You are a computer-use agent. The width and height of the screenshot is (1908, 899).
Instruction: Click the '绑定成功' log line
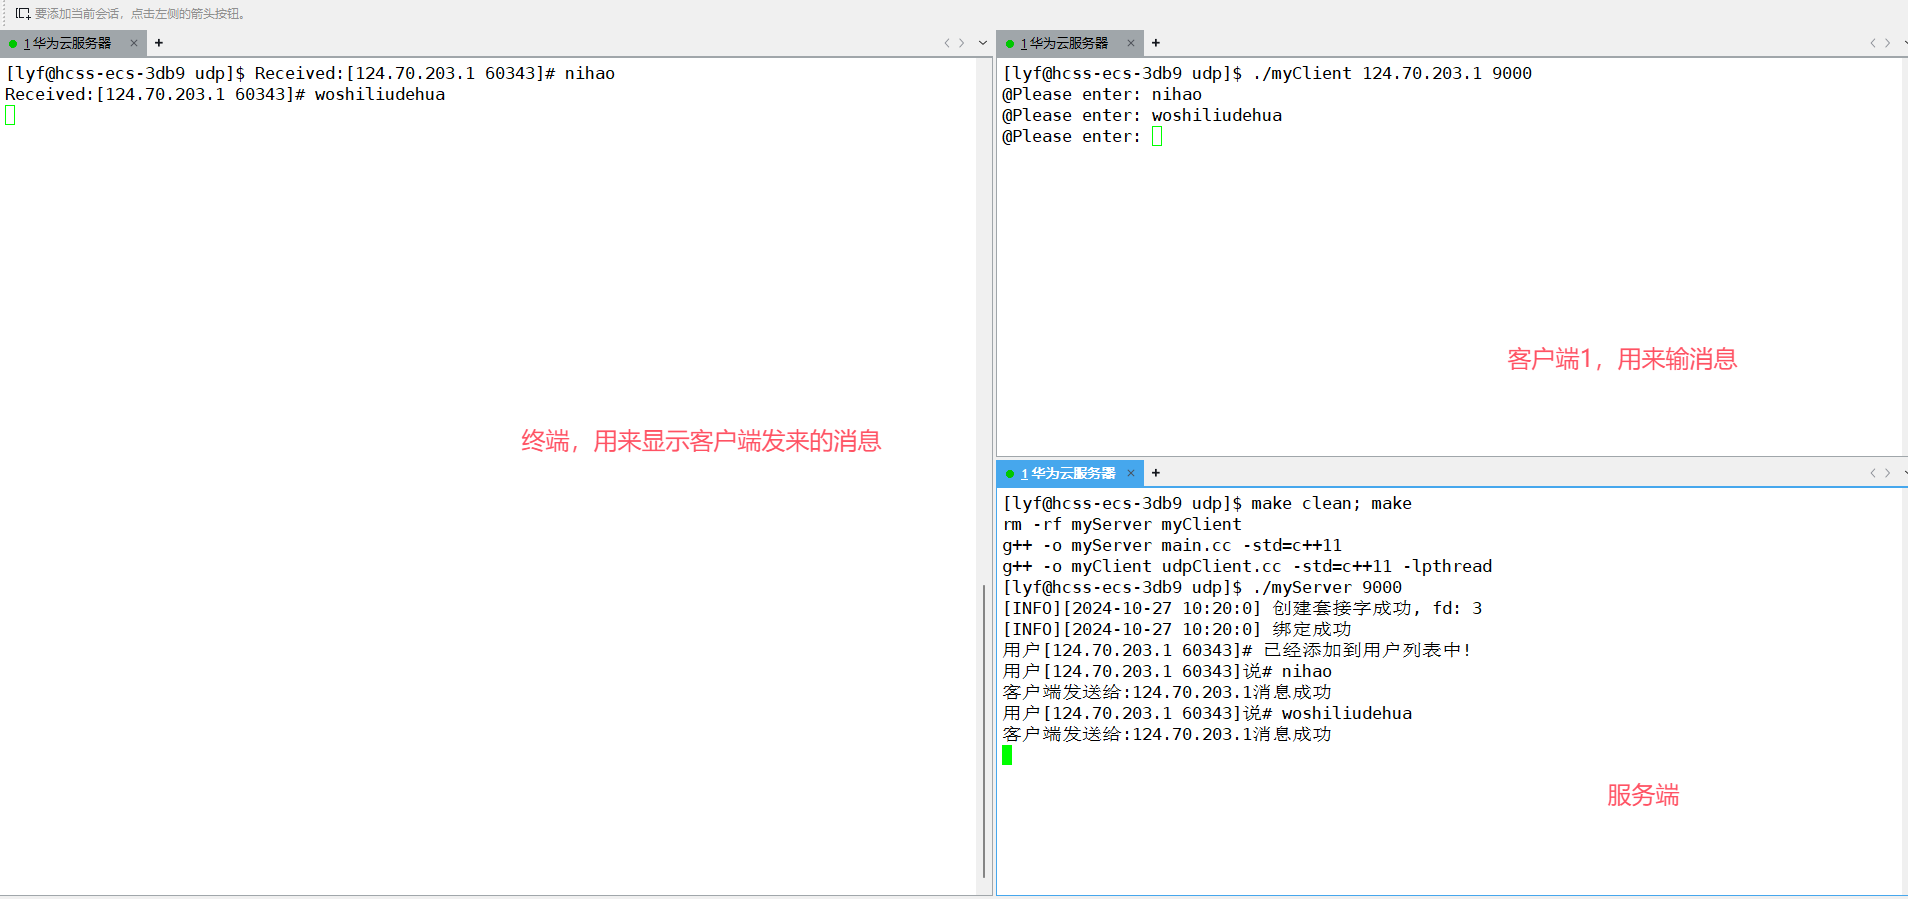point(1177,629)
